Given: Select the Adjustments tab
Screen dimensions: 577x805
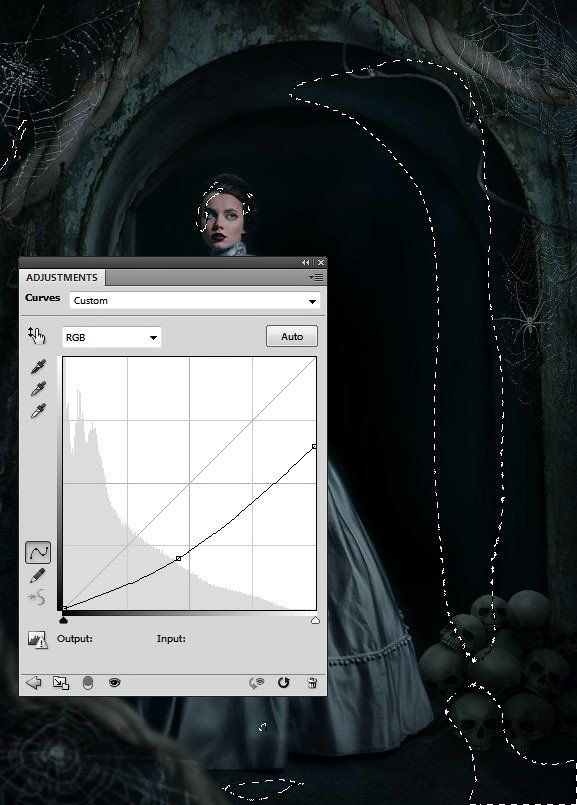Looking at the screenshot, I should pos(62,278).
